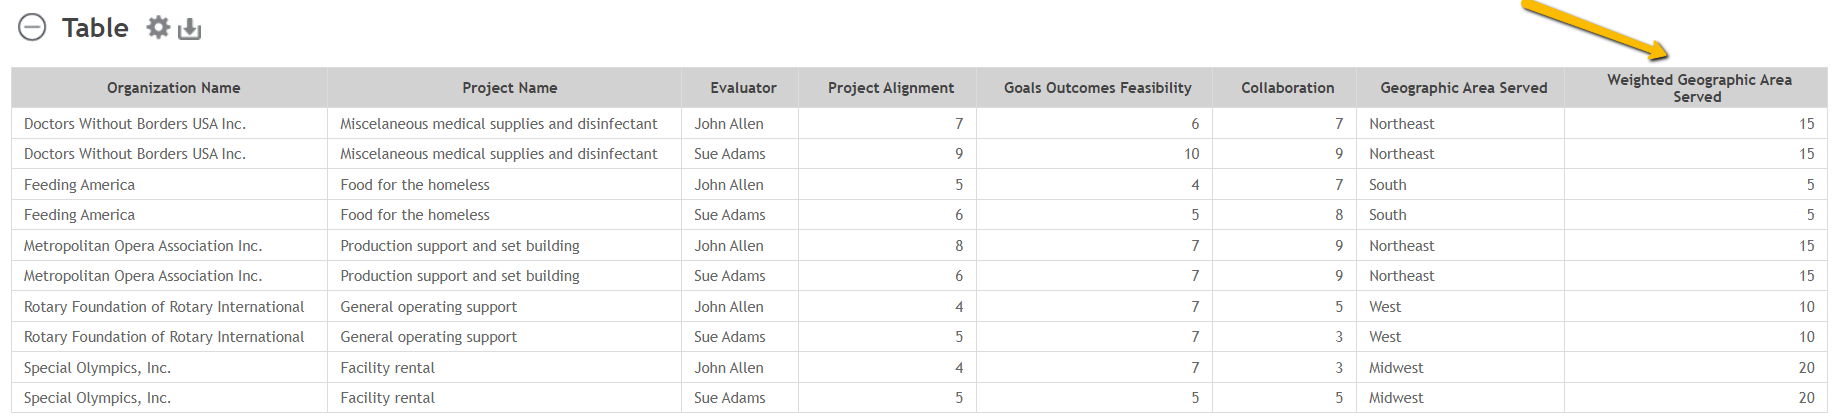Click first Metropolitan Opera Association Inc. cell

(143, 246)
